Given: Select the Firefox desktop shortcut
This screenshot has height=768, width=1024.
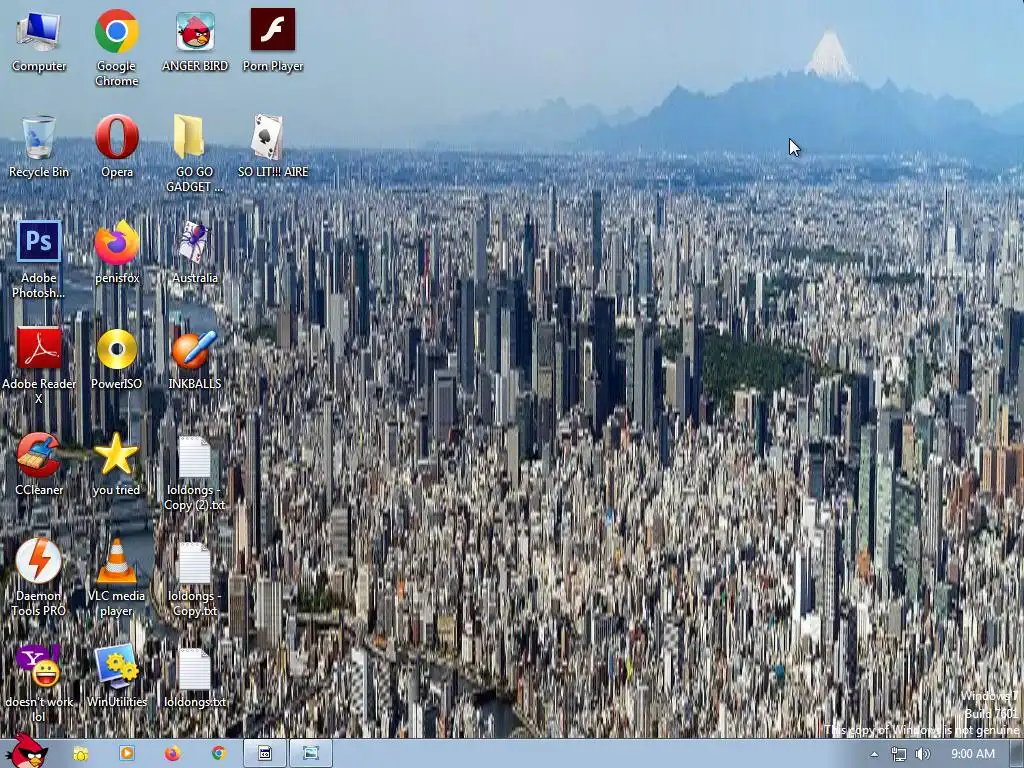Looking at the screenshot, I should [116, 252].
